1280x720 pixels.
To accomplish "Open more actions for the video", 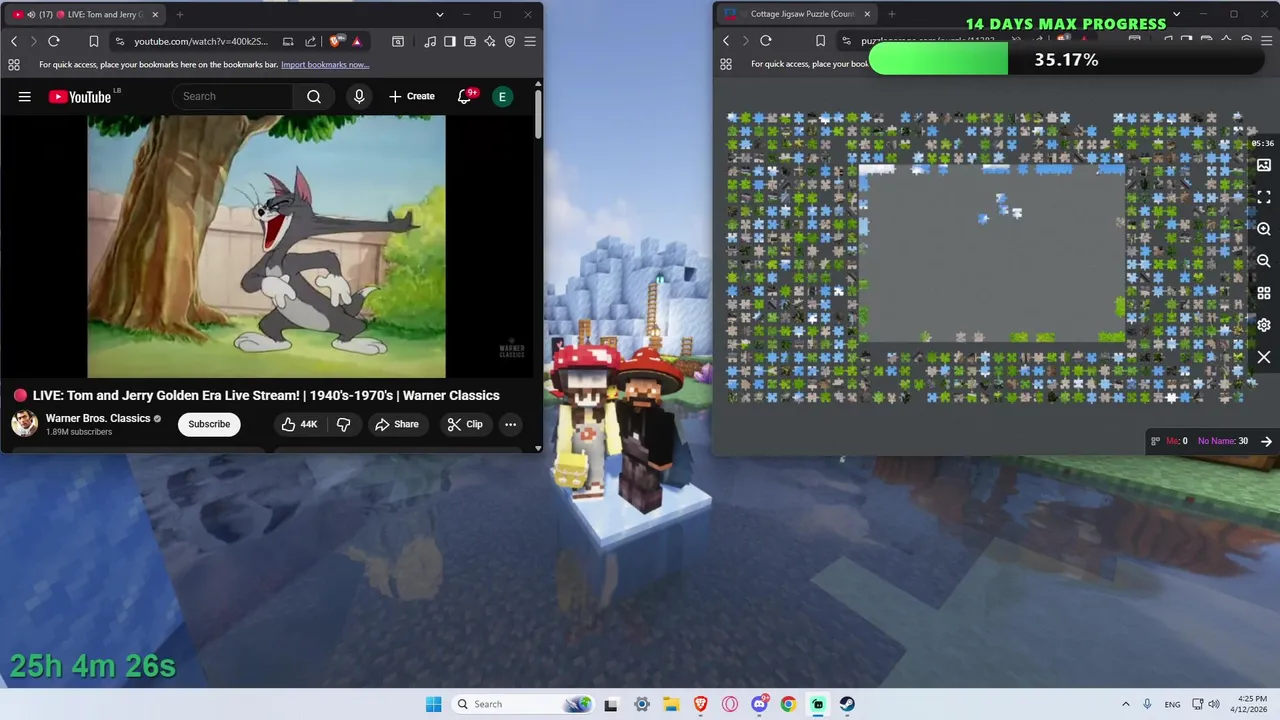I will point(510,424).
